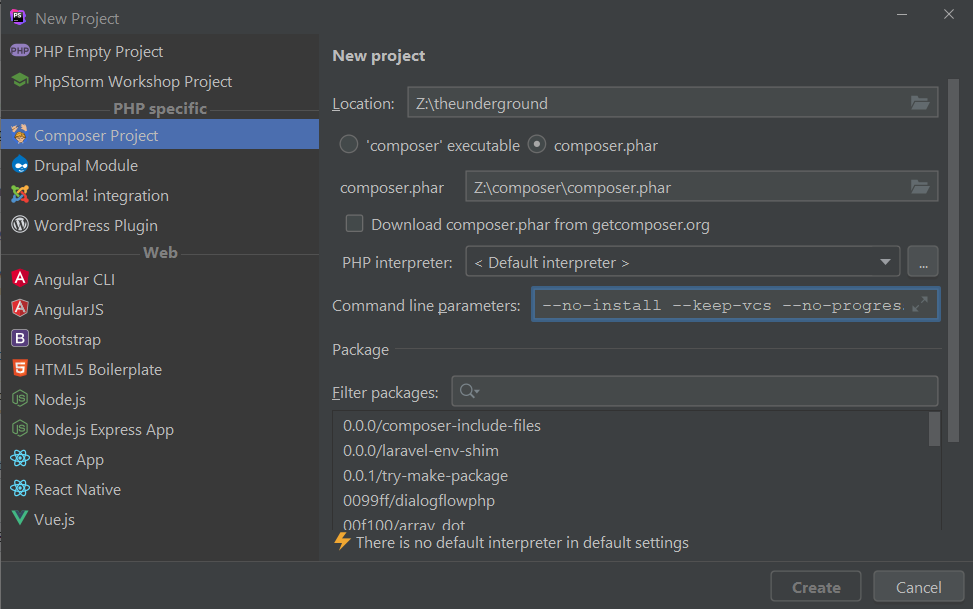Click the Joomla! integration icon
973x609 pixels.
tap(20, 194)
